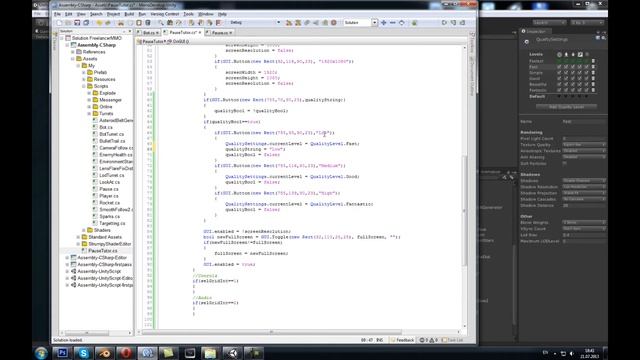Click the Windows Start orb
Viewport: 640px width, 360px height.
click(x=41, y=353)
